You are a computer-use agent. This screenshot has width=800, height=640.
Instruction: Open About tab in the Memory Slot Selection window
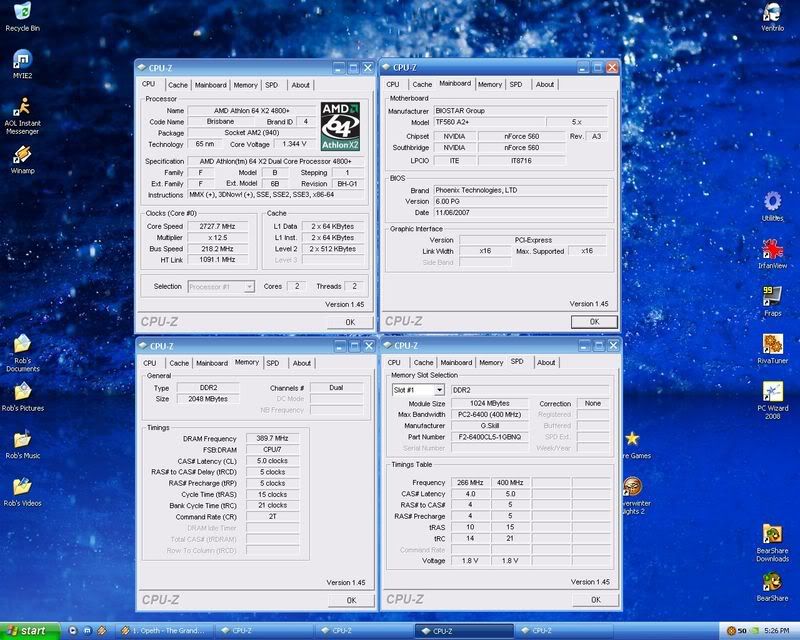pos(546,362)
